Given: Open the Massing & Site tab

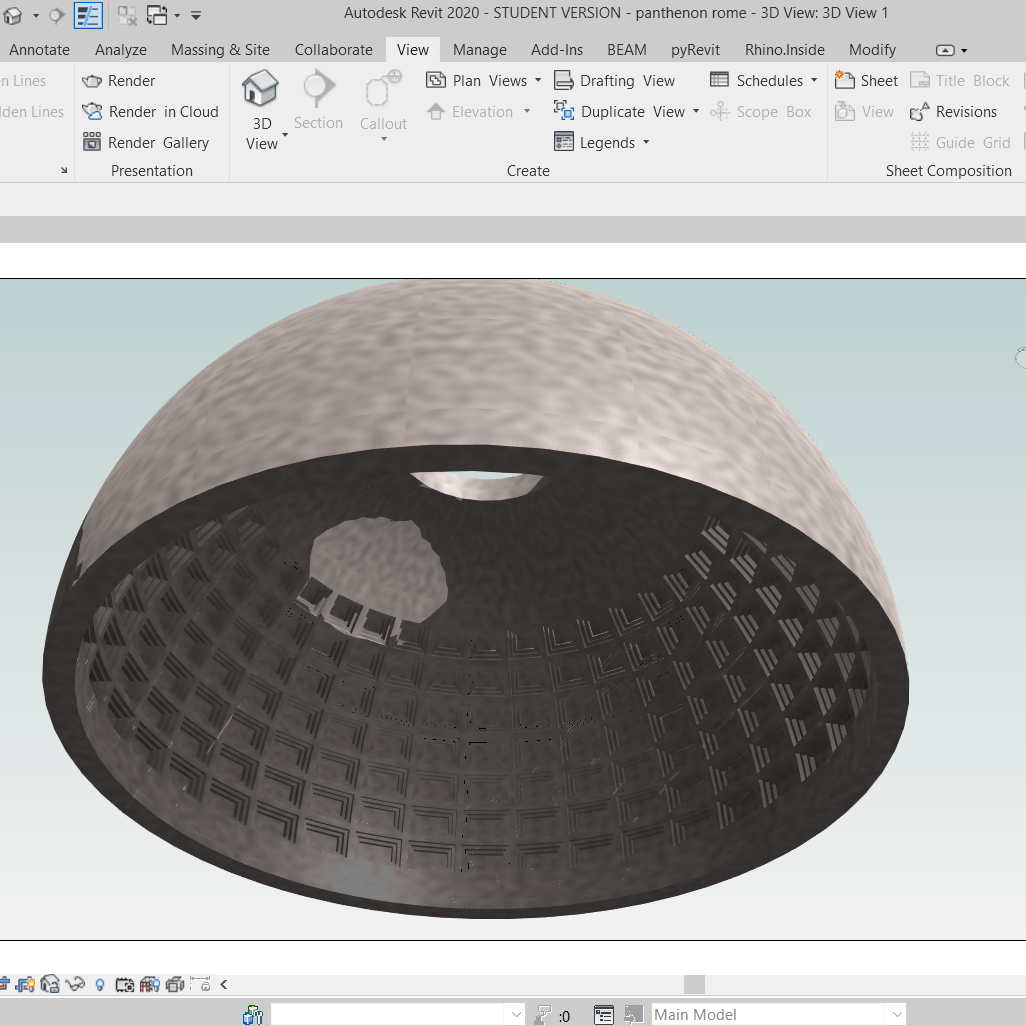Looking at the screenshot, I should coord(220,50).
